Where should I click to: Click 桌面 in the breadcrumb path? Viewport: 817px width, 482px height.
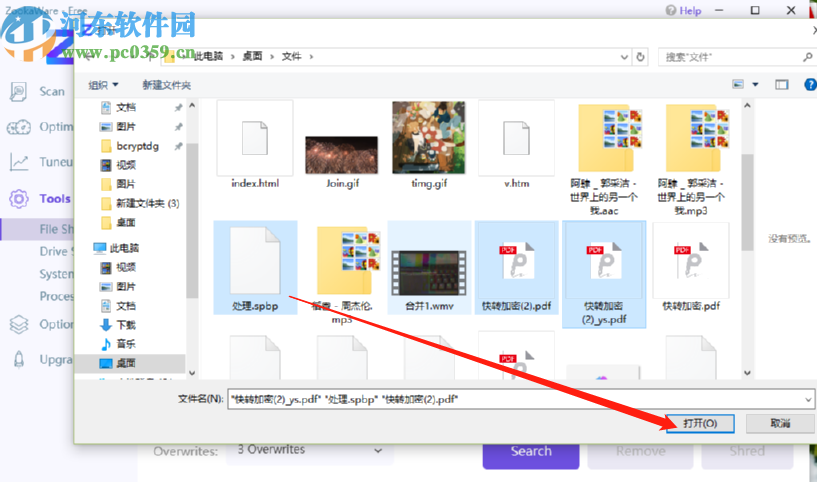[252, 56]
